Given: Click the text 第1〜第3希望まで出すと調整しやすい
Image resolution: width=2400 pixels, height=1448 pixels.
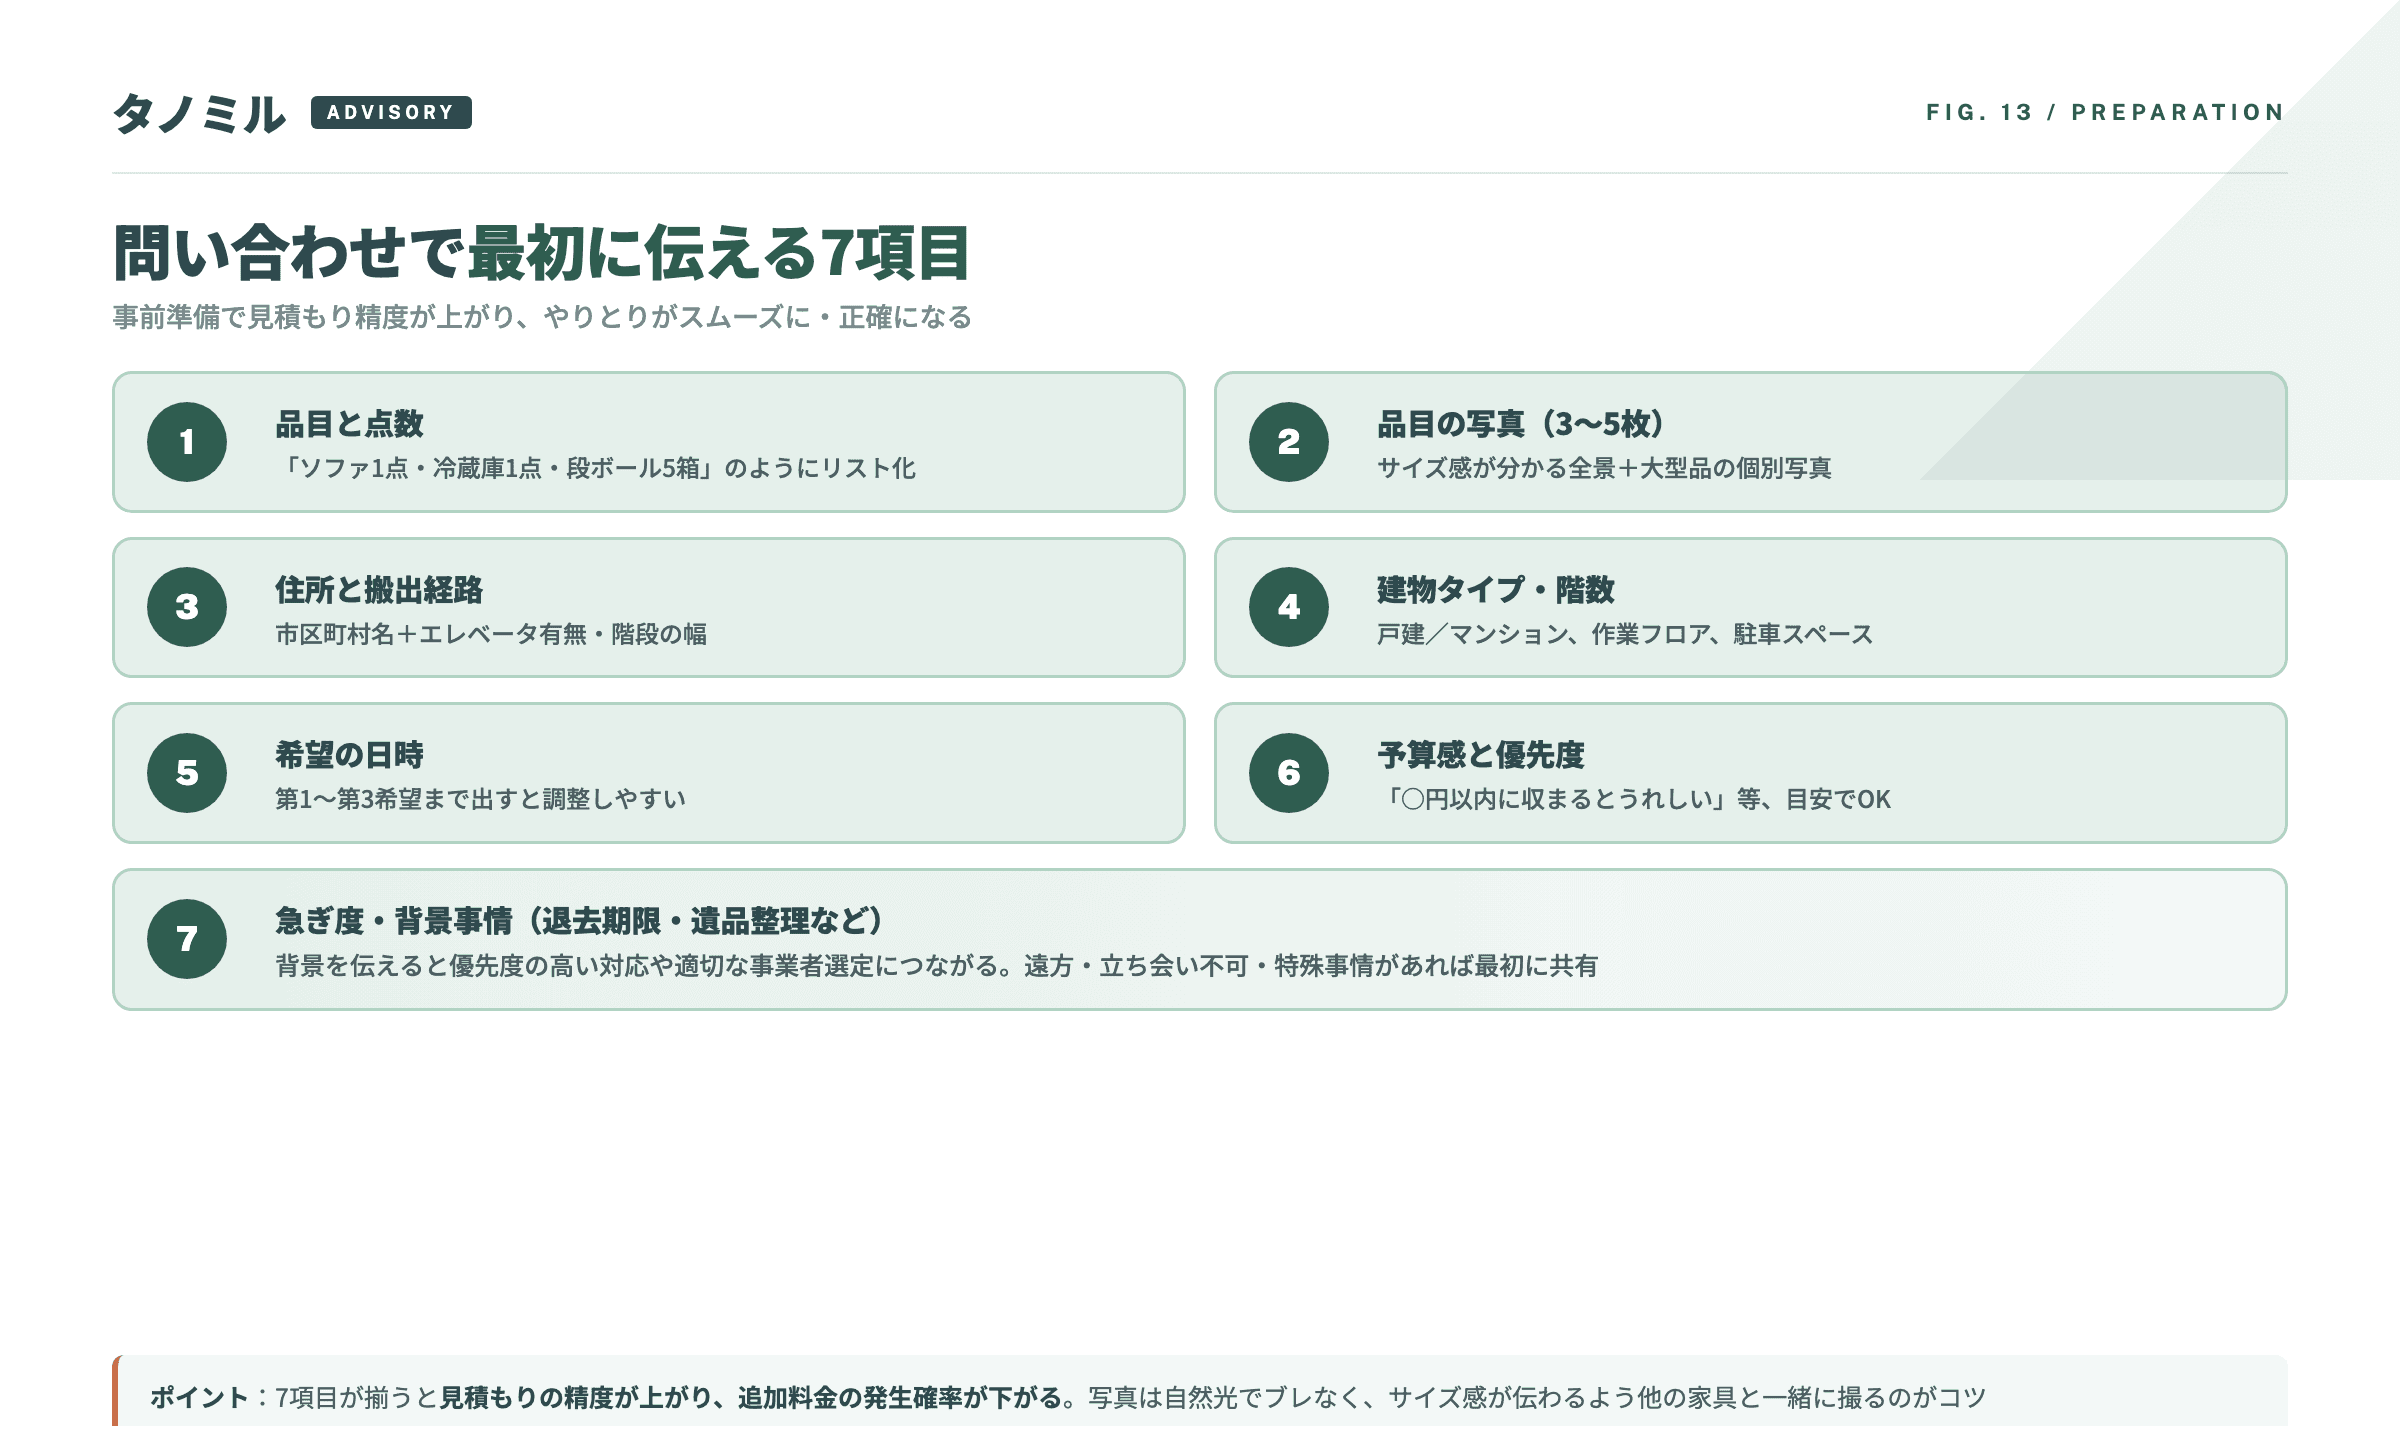Looking at the screenshot, I should pos(481,799).
